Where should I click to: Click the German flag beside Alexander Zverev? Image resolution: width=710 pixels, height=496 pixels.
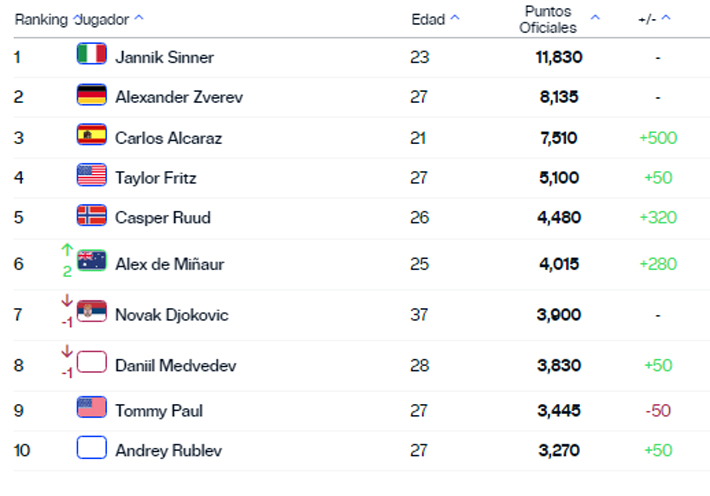91,96
